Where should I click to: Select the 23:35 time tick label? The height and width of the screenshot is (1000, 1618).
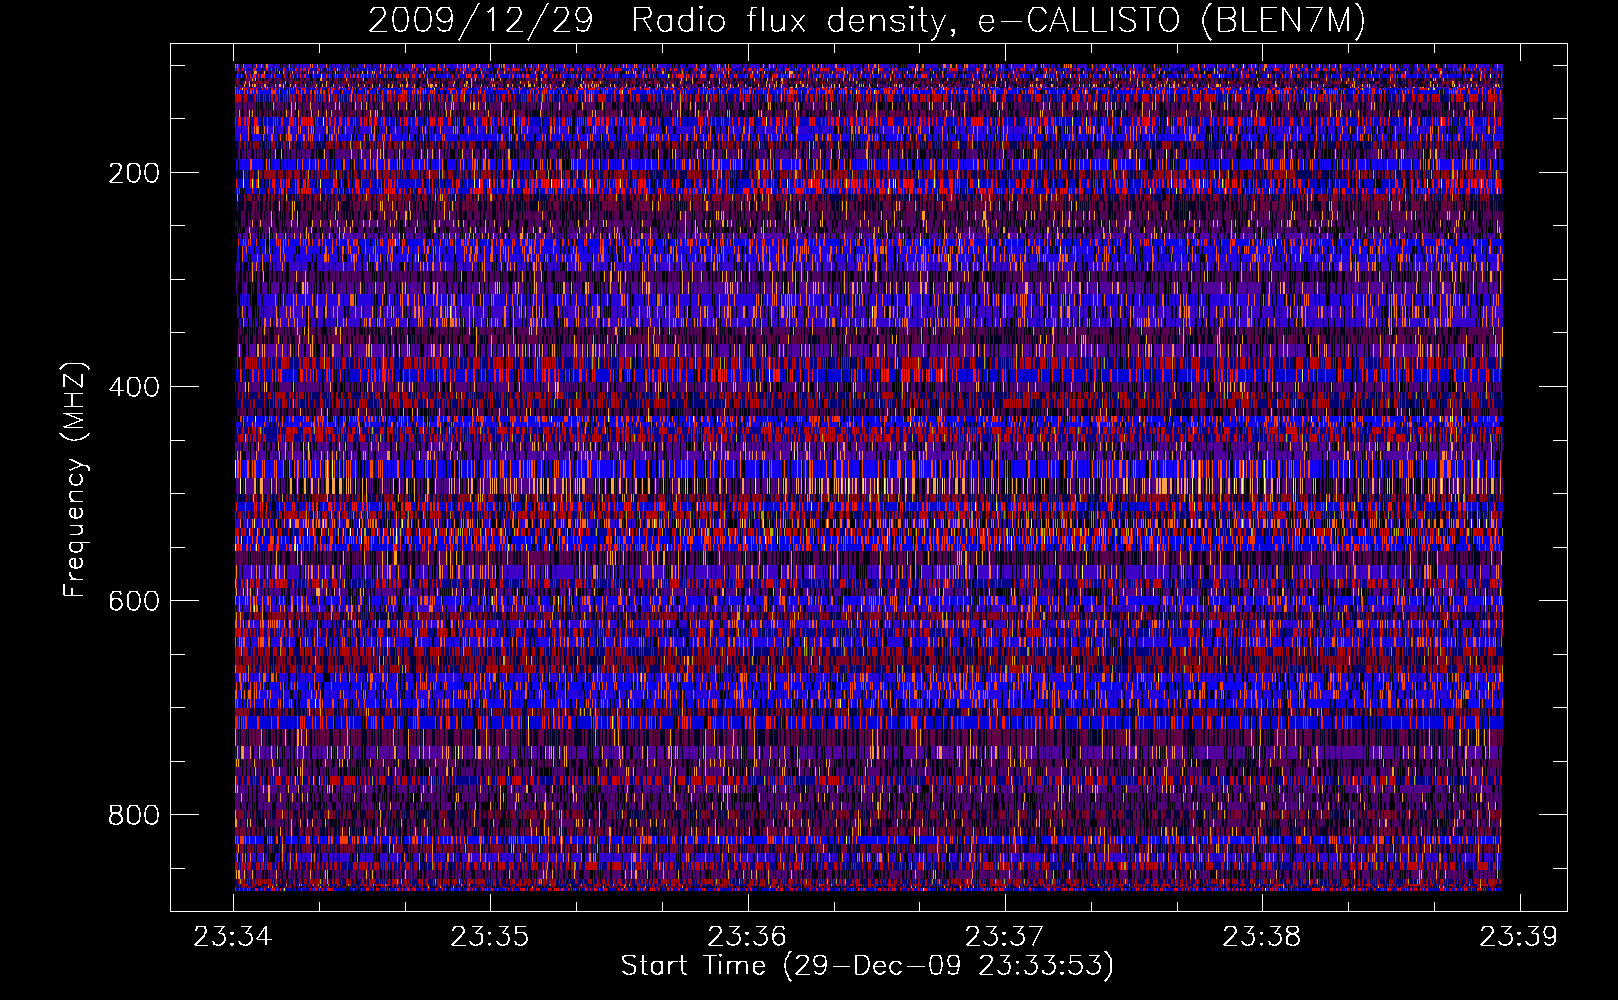(x=490, y=937)
